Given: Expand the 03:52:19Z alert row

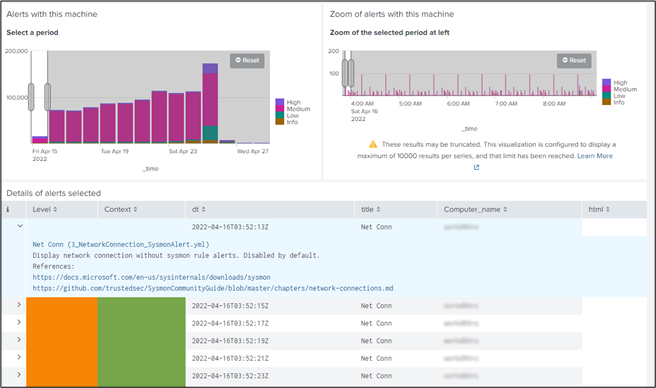Looking at the screenshot, I should 19,339.
